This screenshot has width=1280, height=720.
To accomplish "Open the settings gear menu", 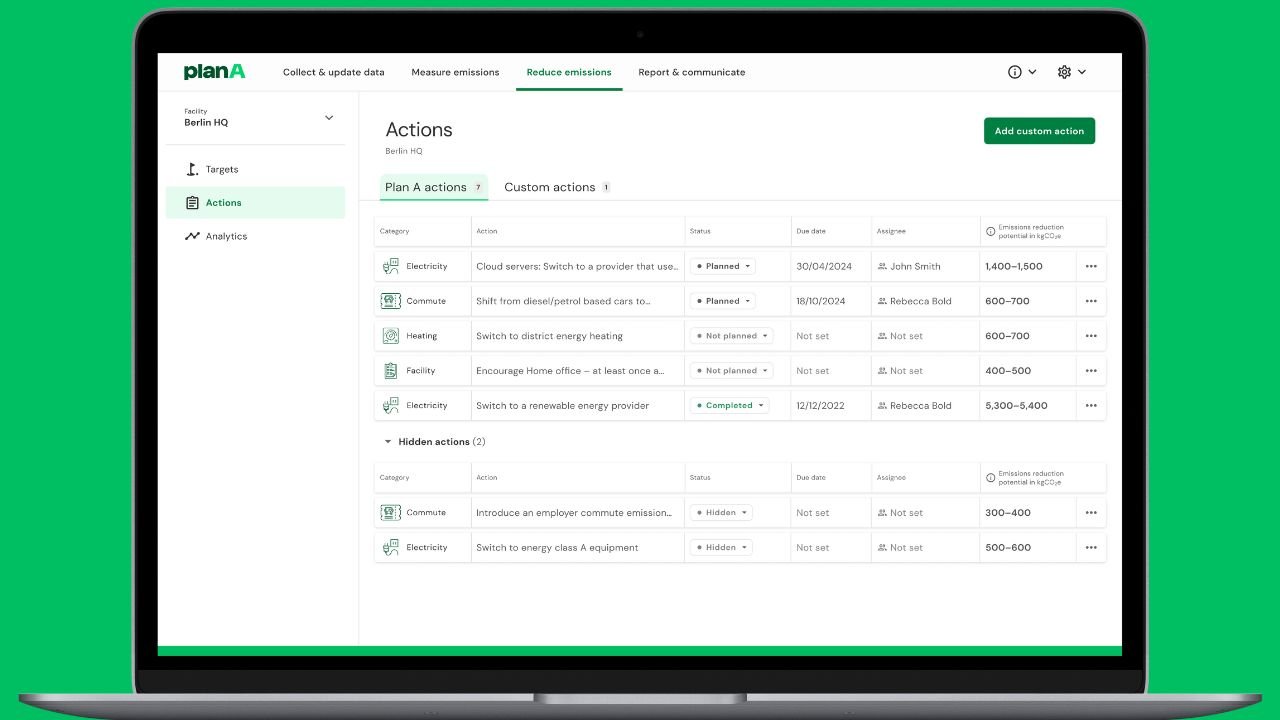I will (1064, 72).
